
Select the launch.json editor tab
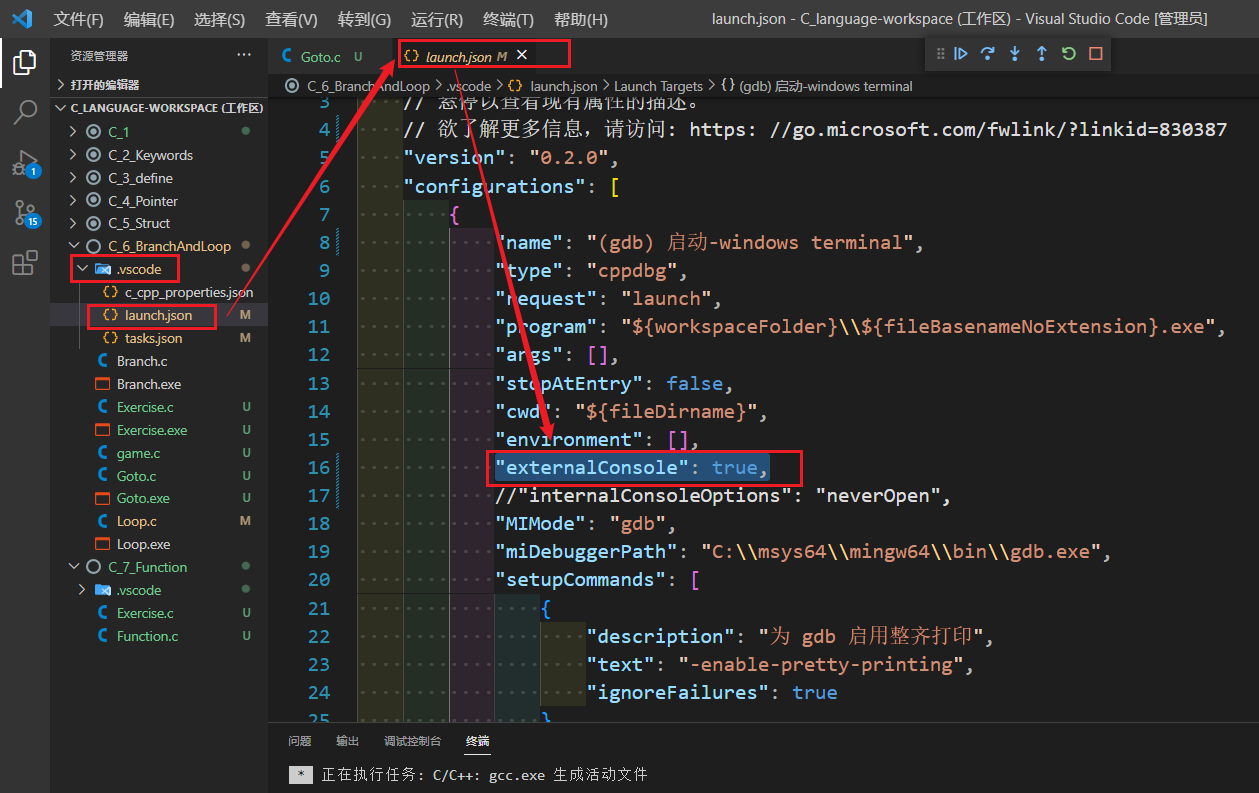pyautogui.click(x=458, y=56)
